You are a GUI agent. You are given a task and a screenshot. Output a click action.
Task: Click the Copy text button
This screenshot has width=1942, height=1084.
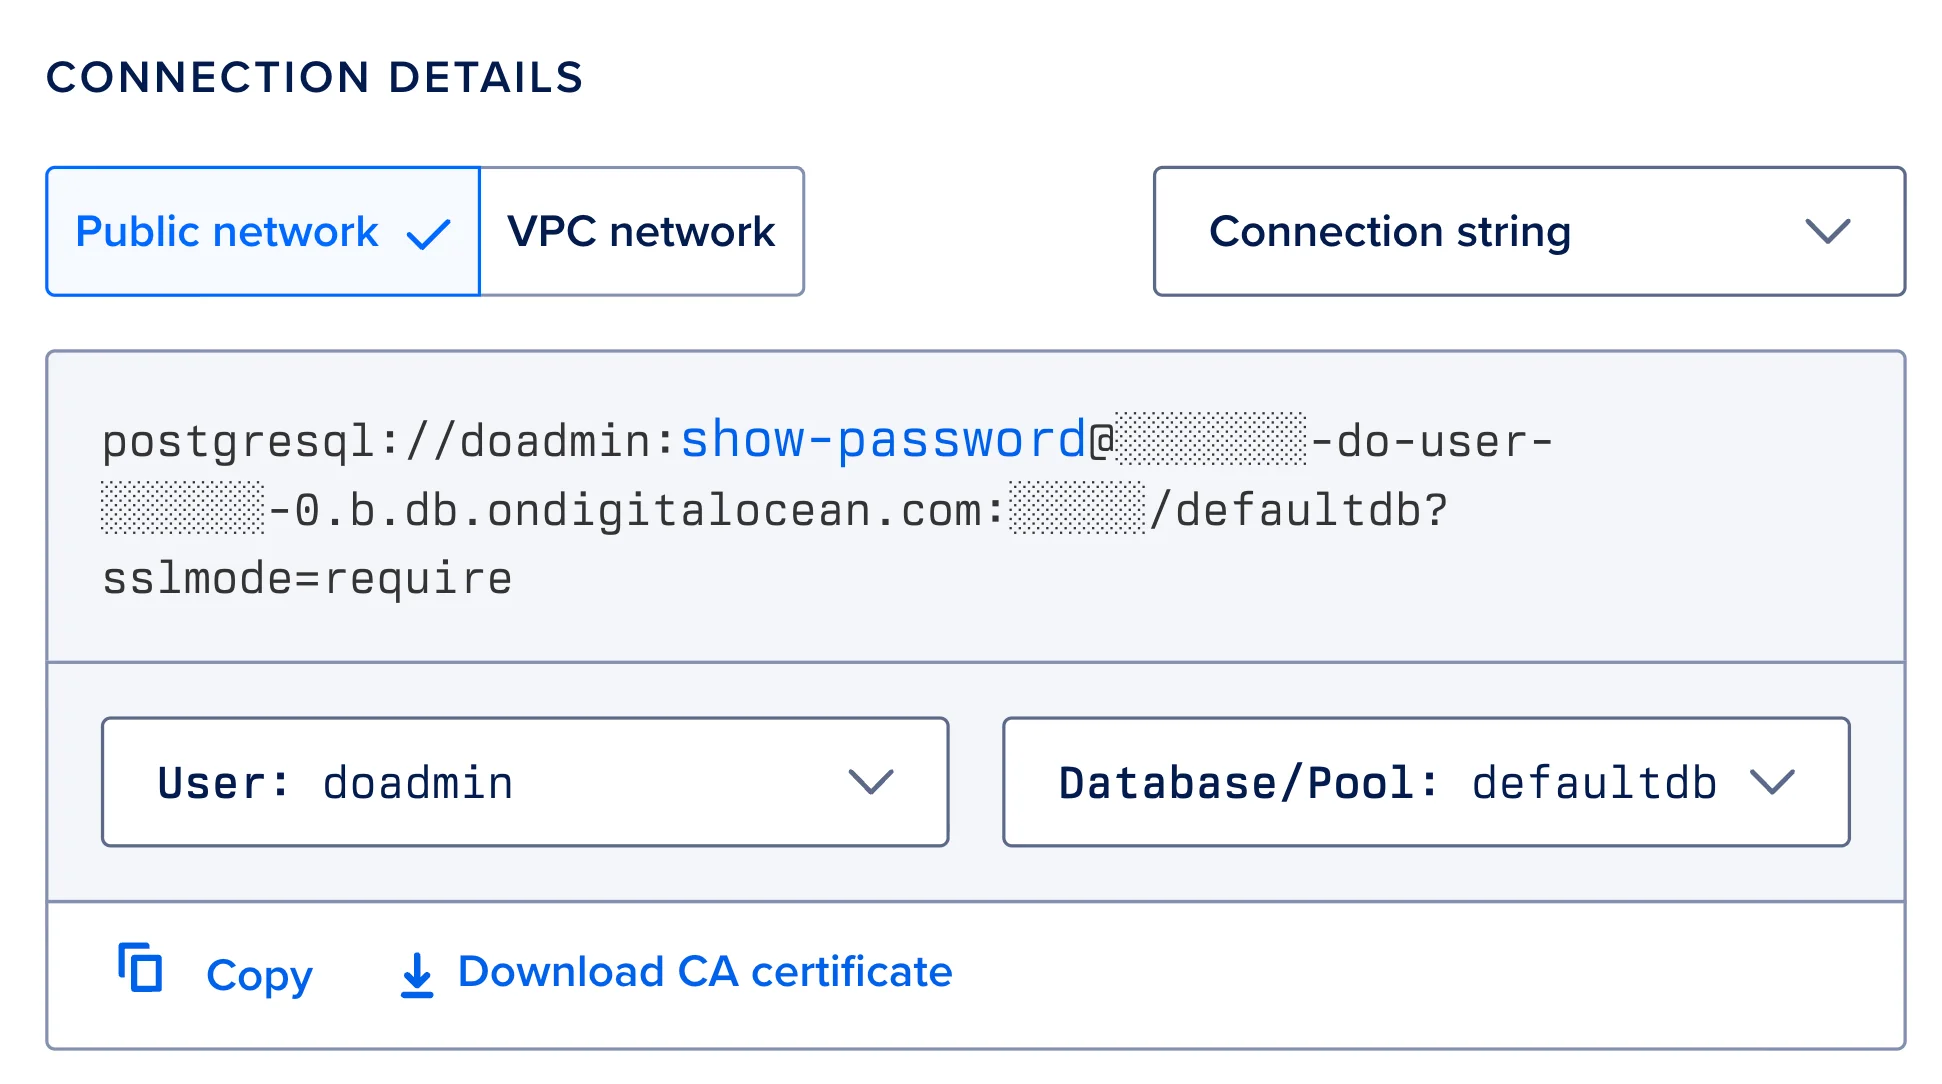pos(259,975)
